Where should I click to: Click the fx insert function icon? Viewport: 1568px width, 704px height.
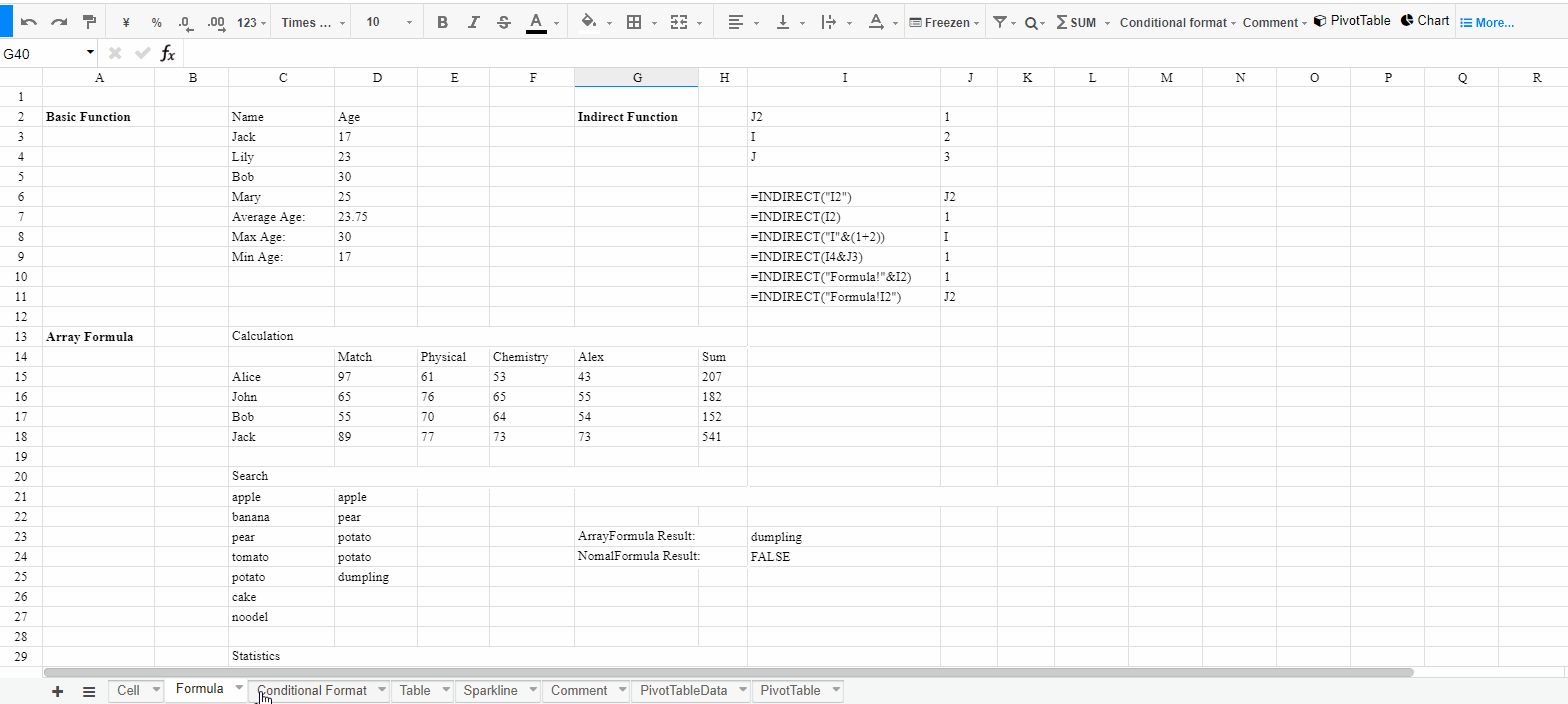pos(168,53)
